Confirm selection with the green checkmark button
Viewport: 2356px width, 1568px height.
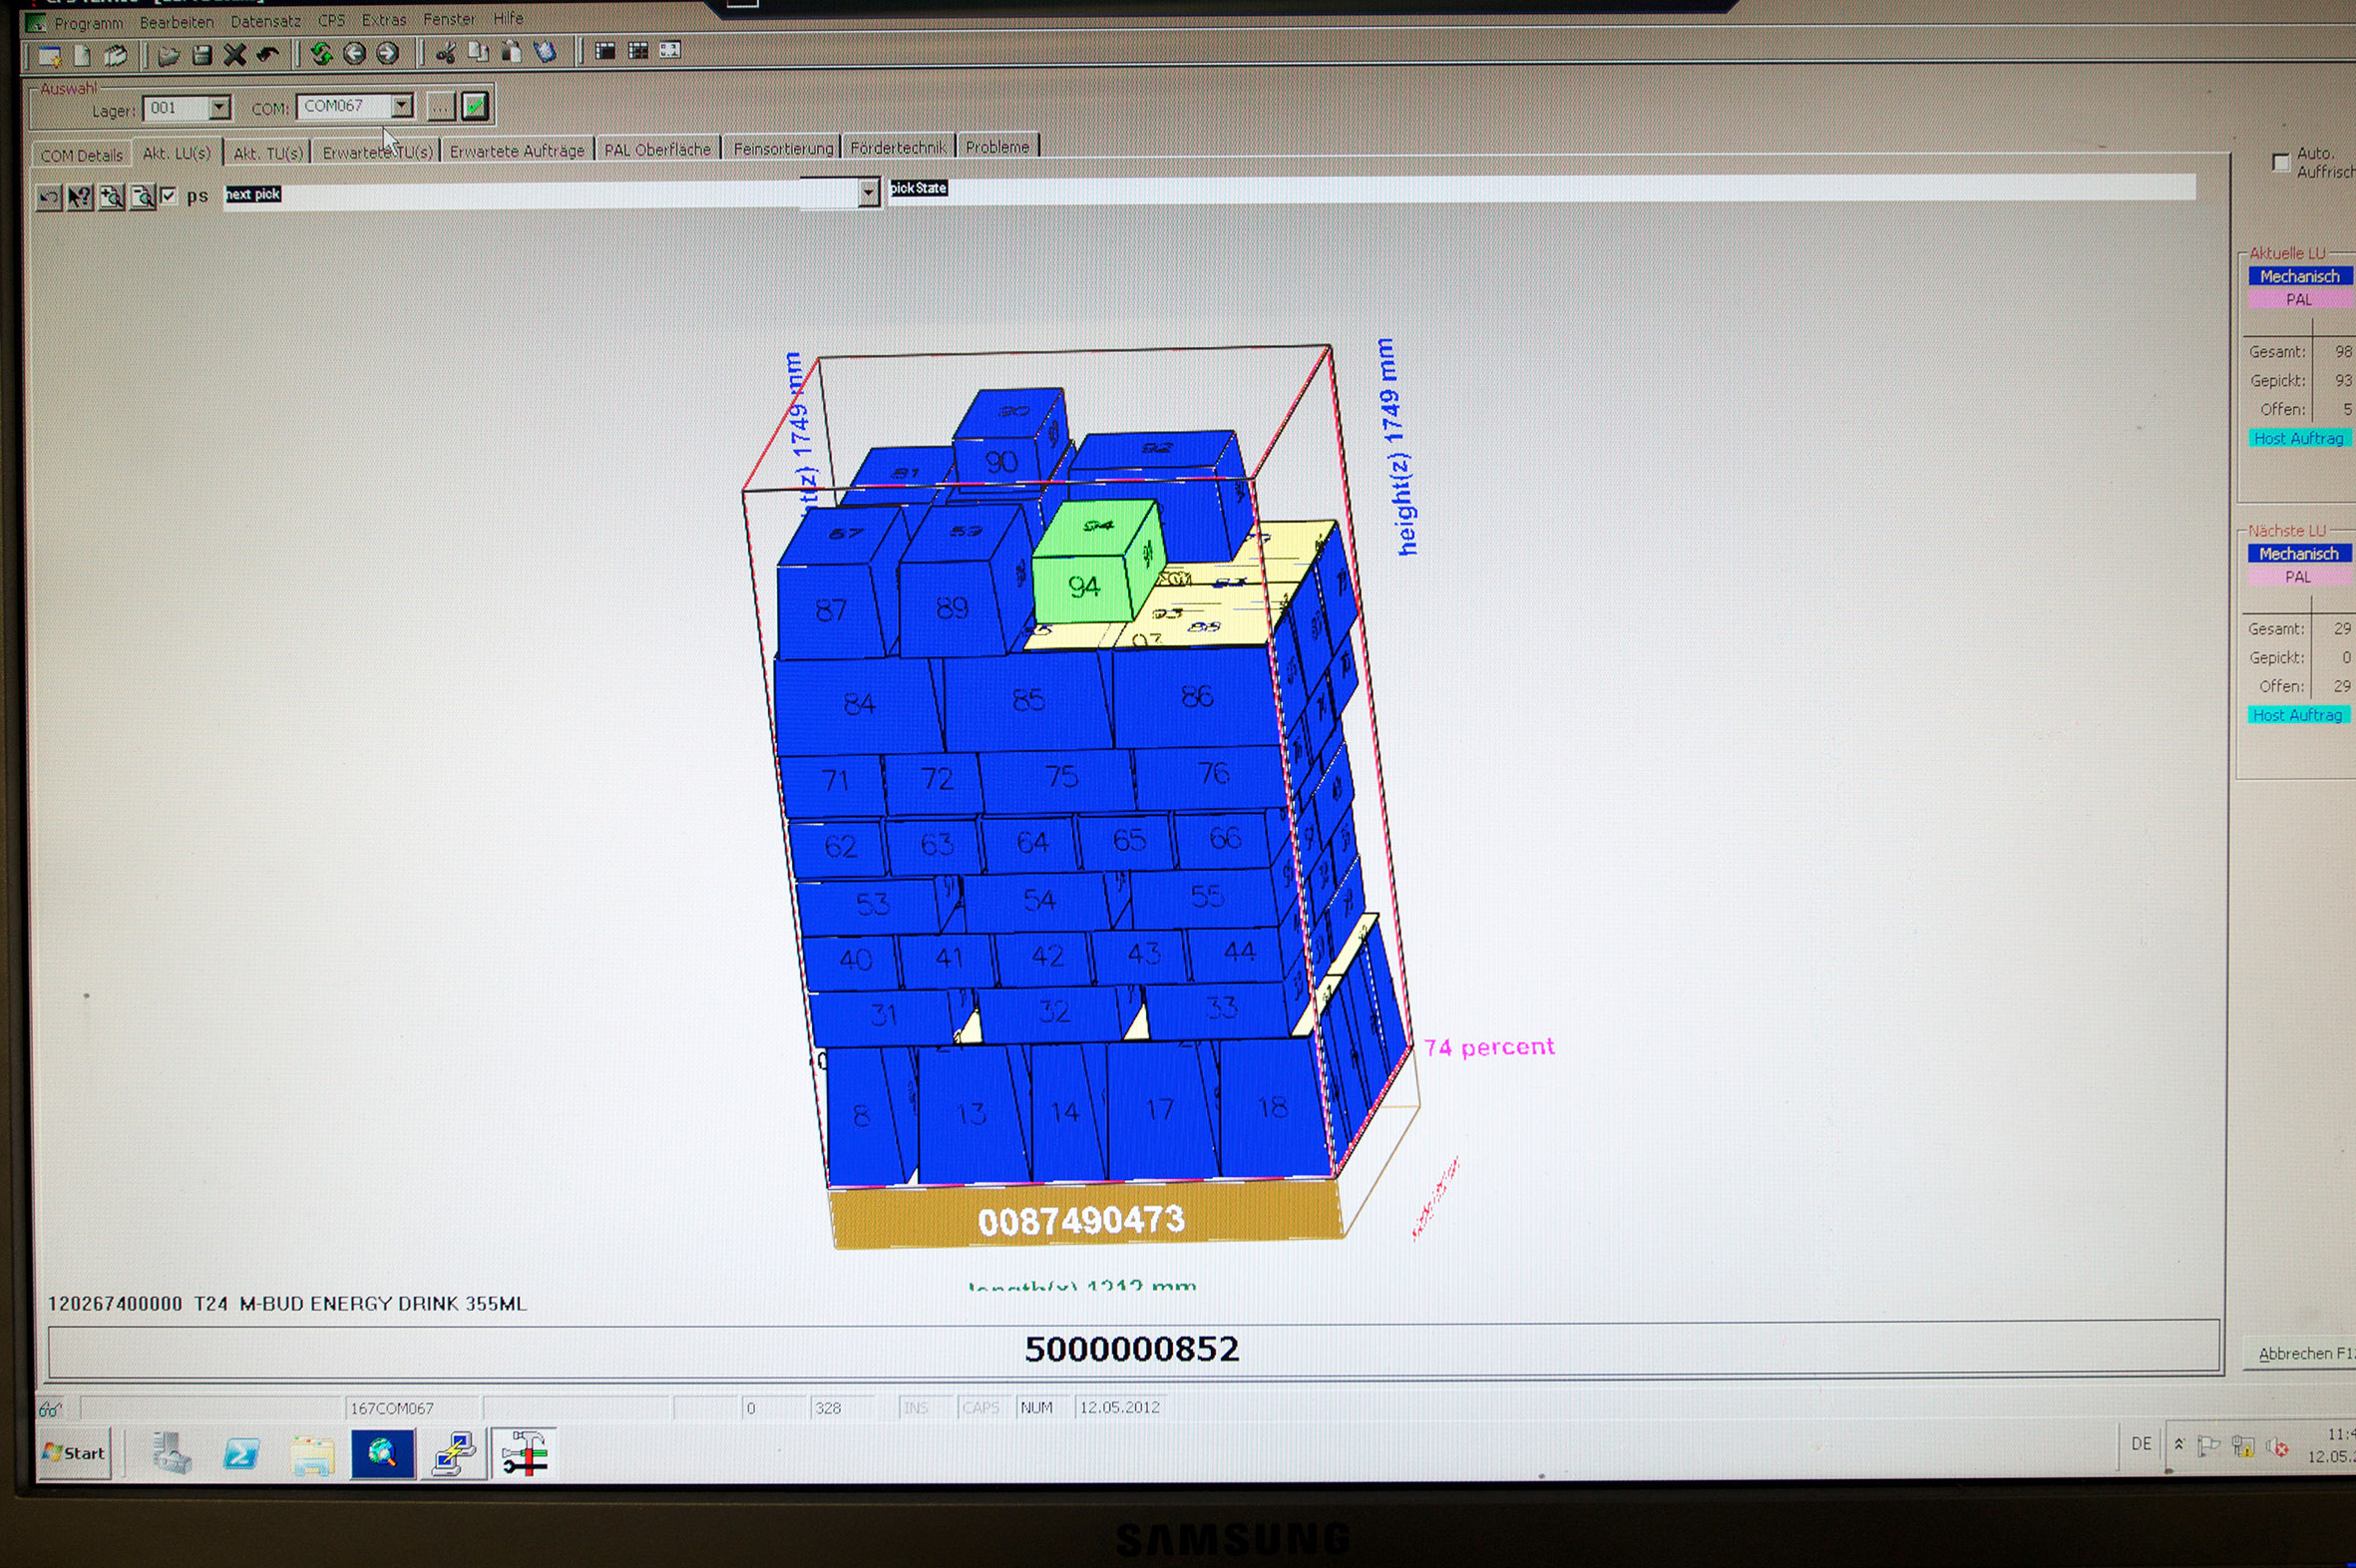(475, 105)
